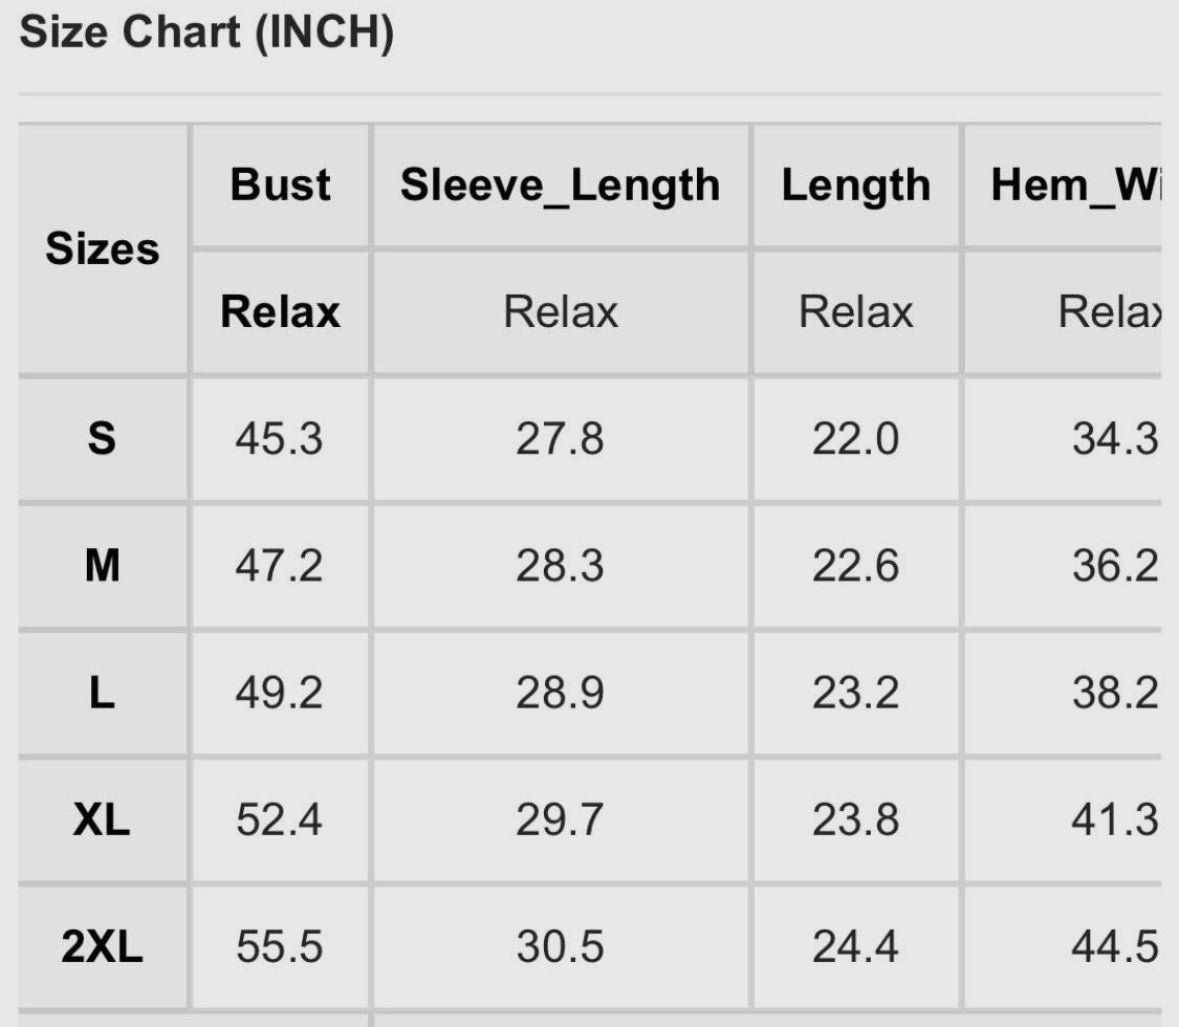
Task: Click the 55.5 bust value for 2XL
Action: point(279,947)
